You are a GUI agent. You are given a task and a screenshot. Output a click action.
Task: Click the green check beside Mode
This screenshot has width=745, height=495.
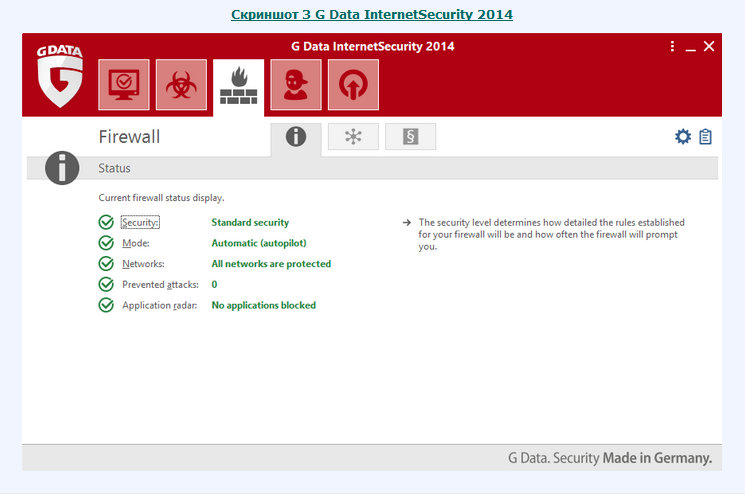tap(106, 243)
